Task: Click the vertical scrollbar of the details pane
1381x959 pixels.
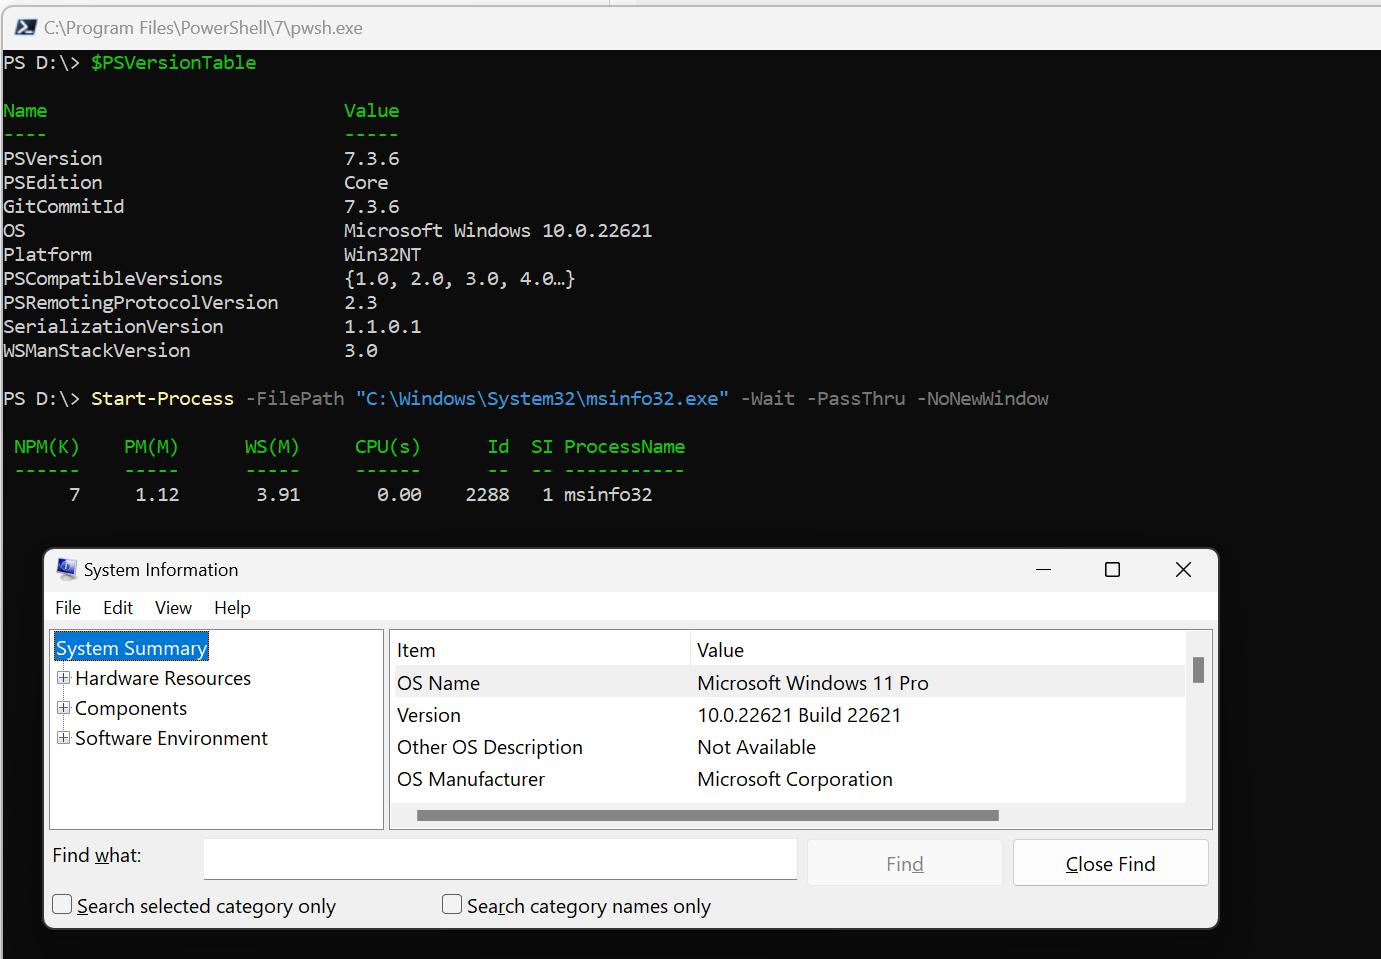Action: pyautogui.click(x=1197, y=670)
